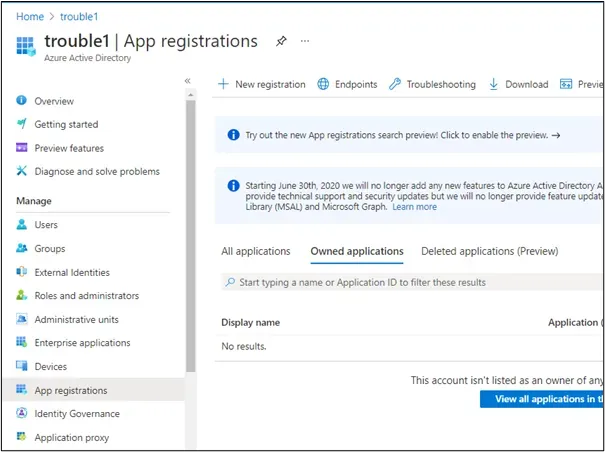The image size is (605, 452).
Task: Click the Devices icon
Action: click(22, 366)
